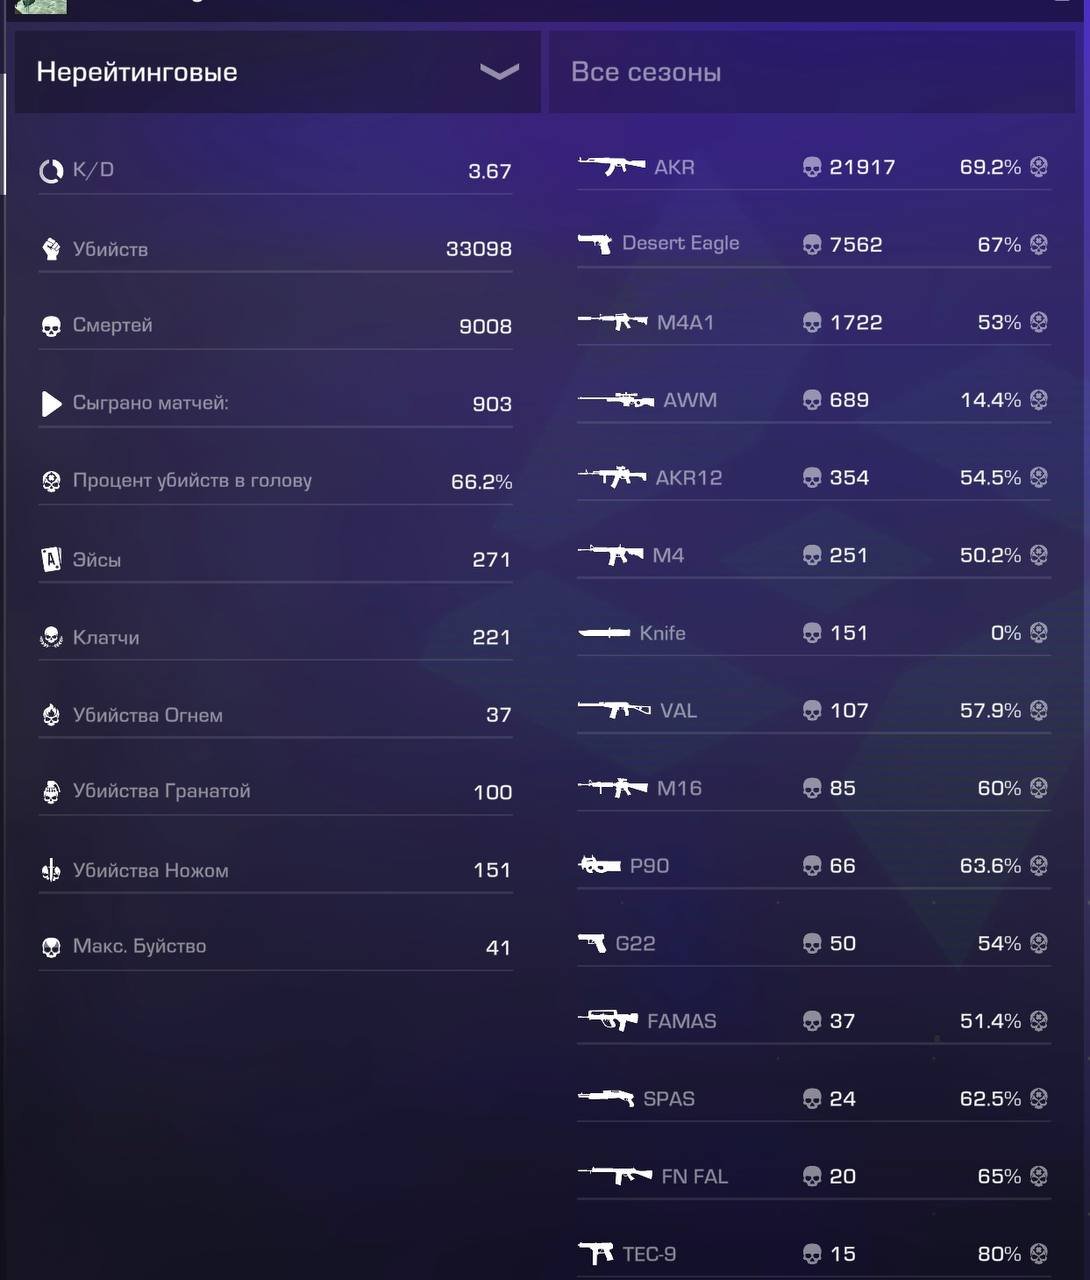Click the P90 submachine gun icon
Image resolution: width=1090 pixels, height=1280 pixels.
(x=600, y=865)
